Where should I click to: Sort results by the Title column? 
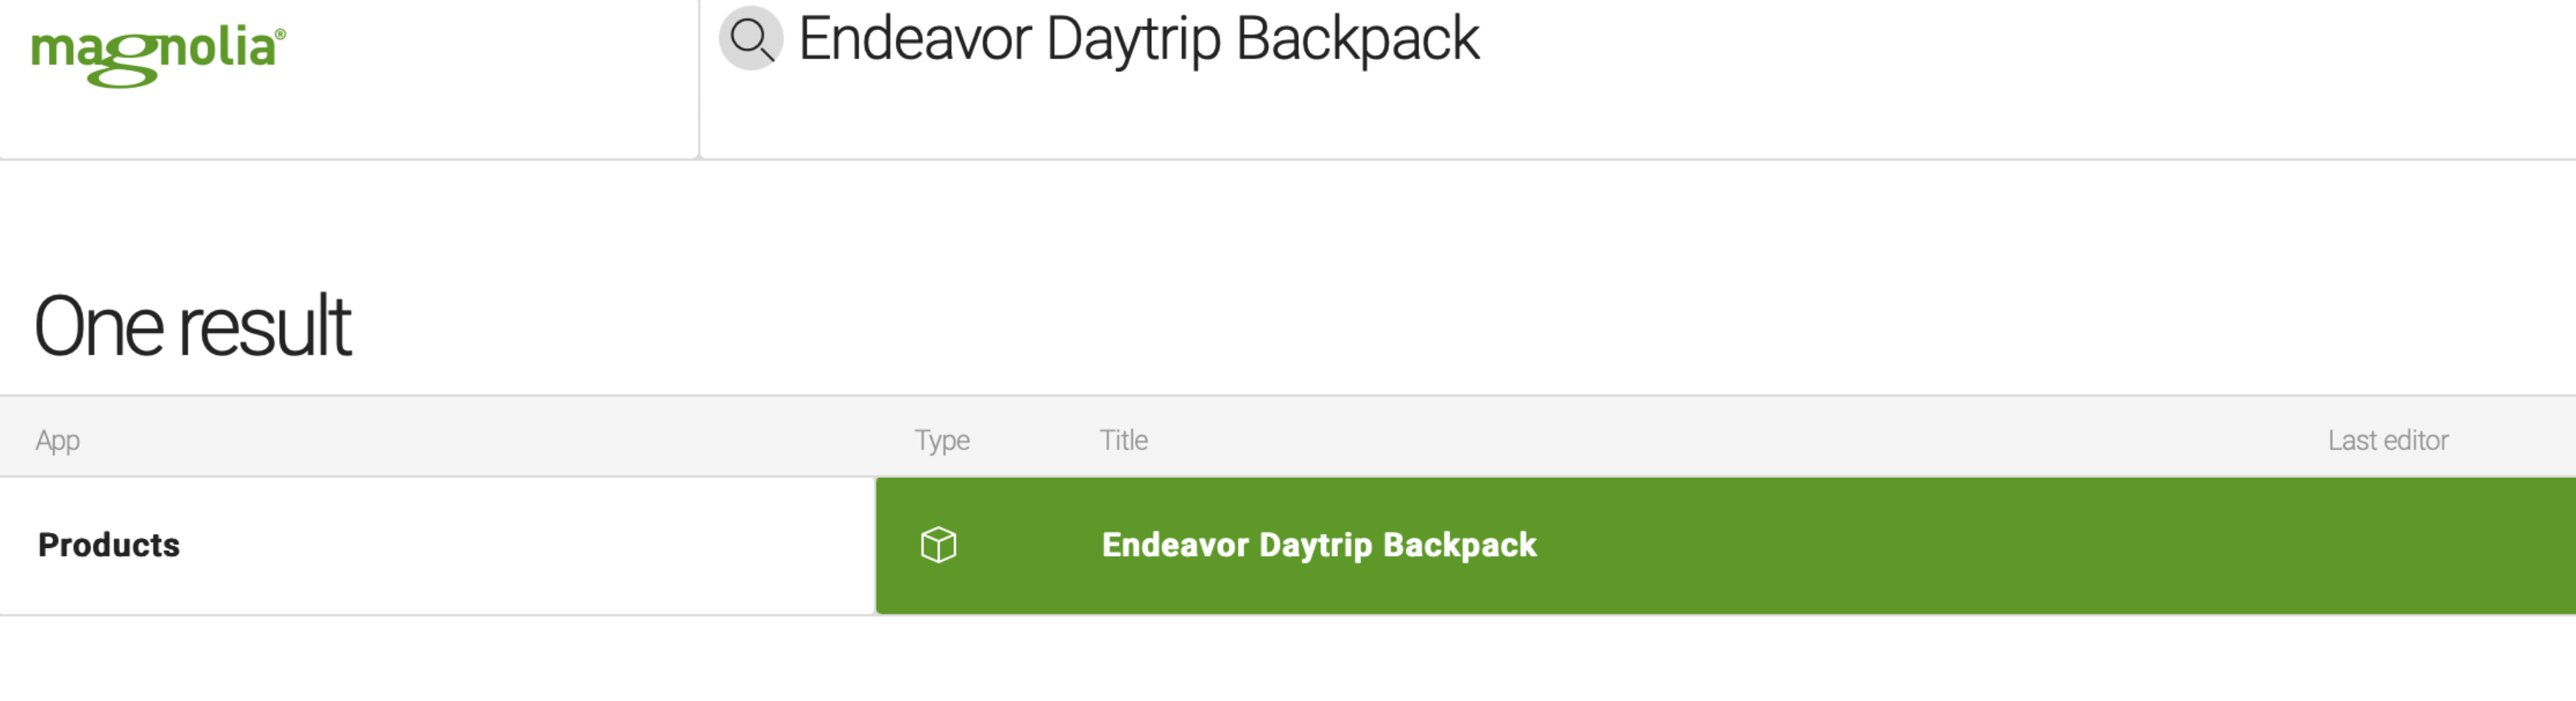(1123, 440)
